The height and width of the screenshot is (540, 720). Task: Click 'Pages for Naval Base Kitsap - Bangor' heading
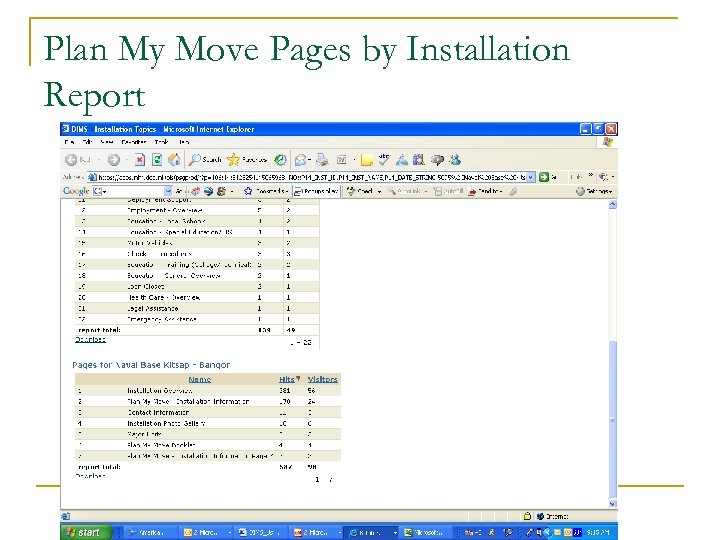(x=151, y=365)
